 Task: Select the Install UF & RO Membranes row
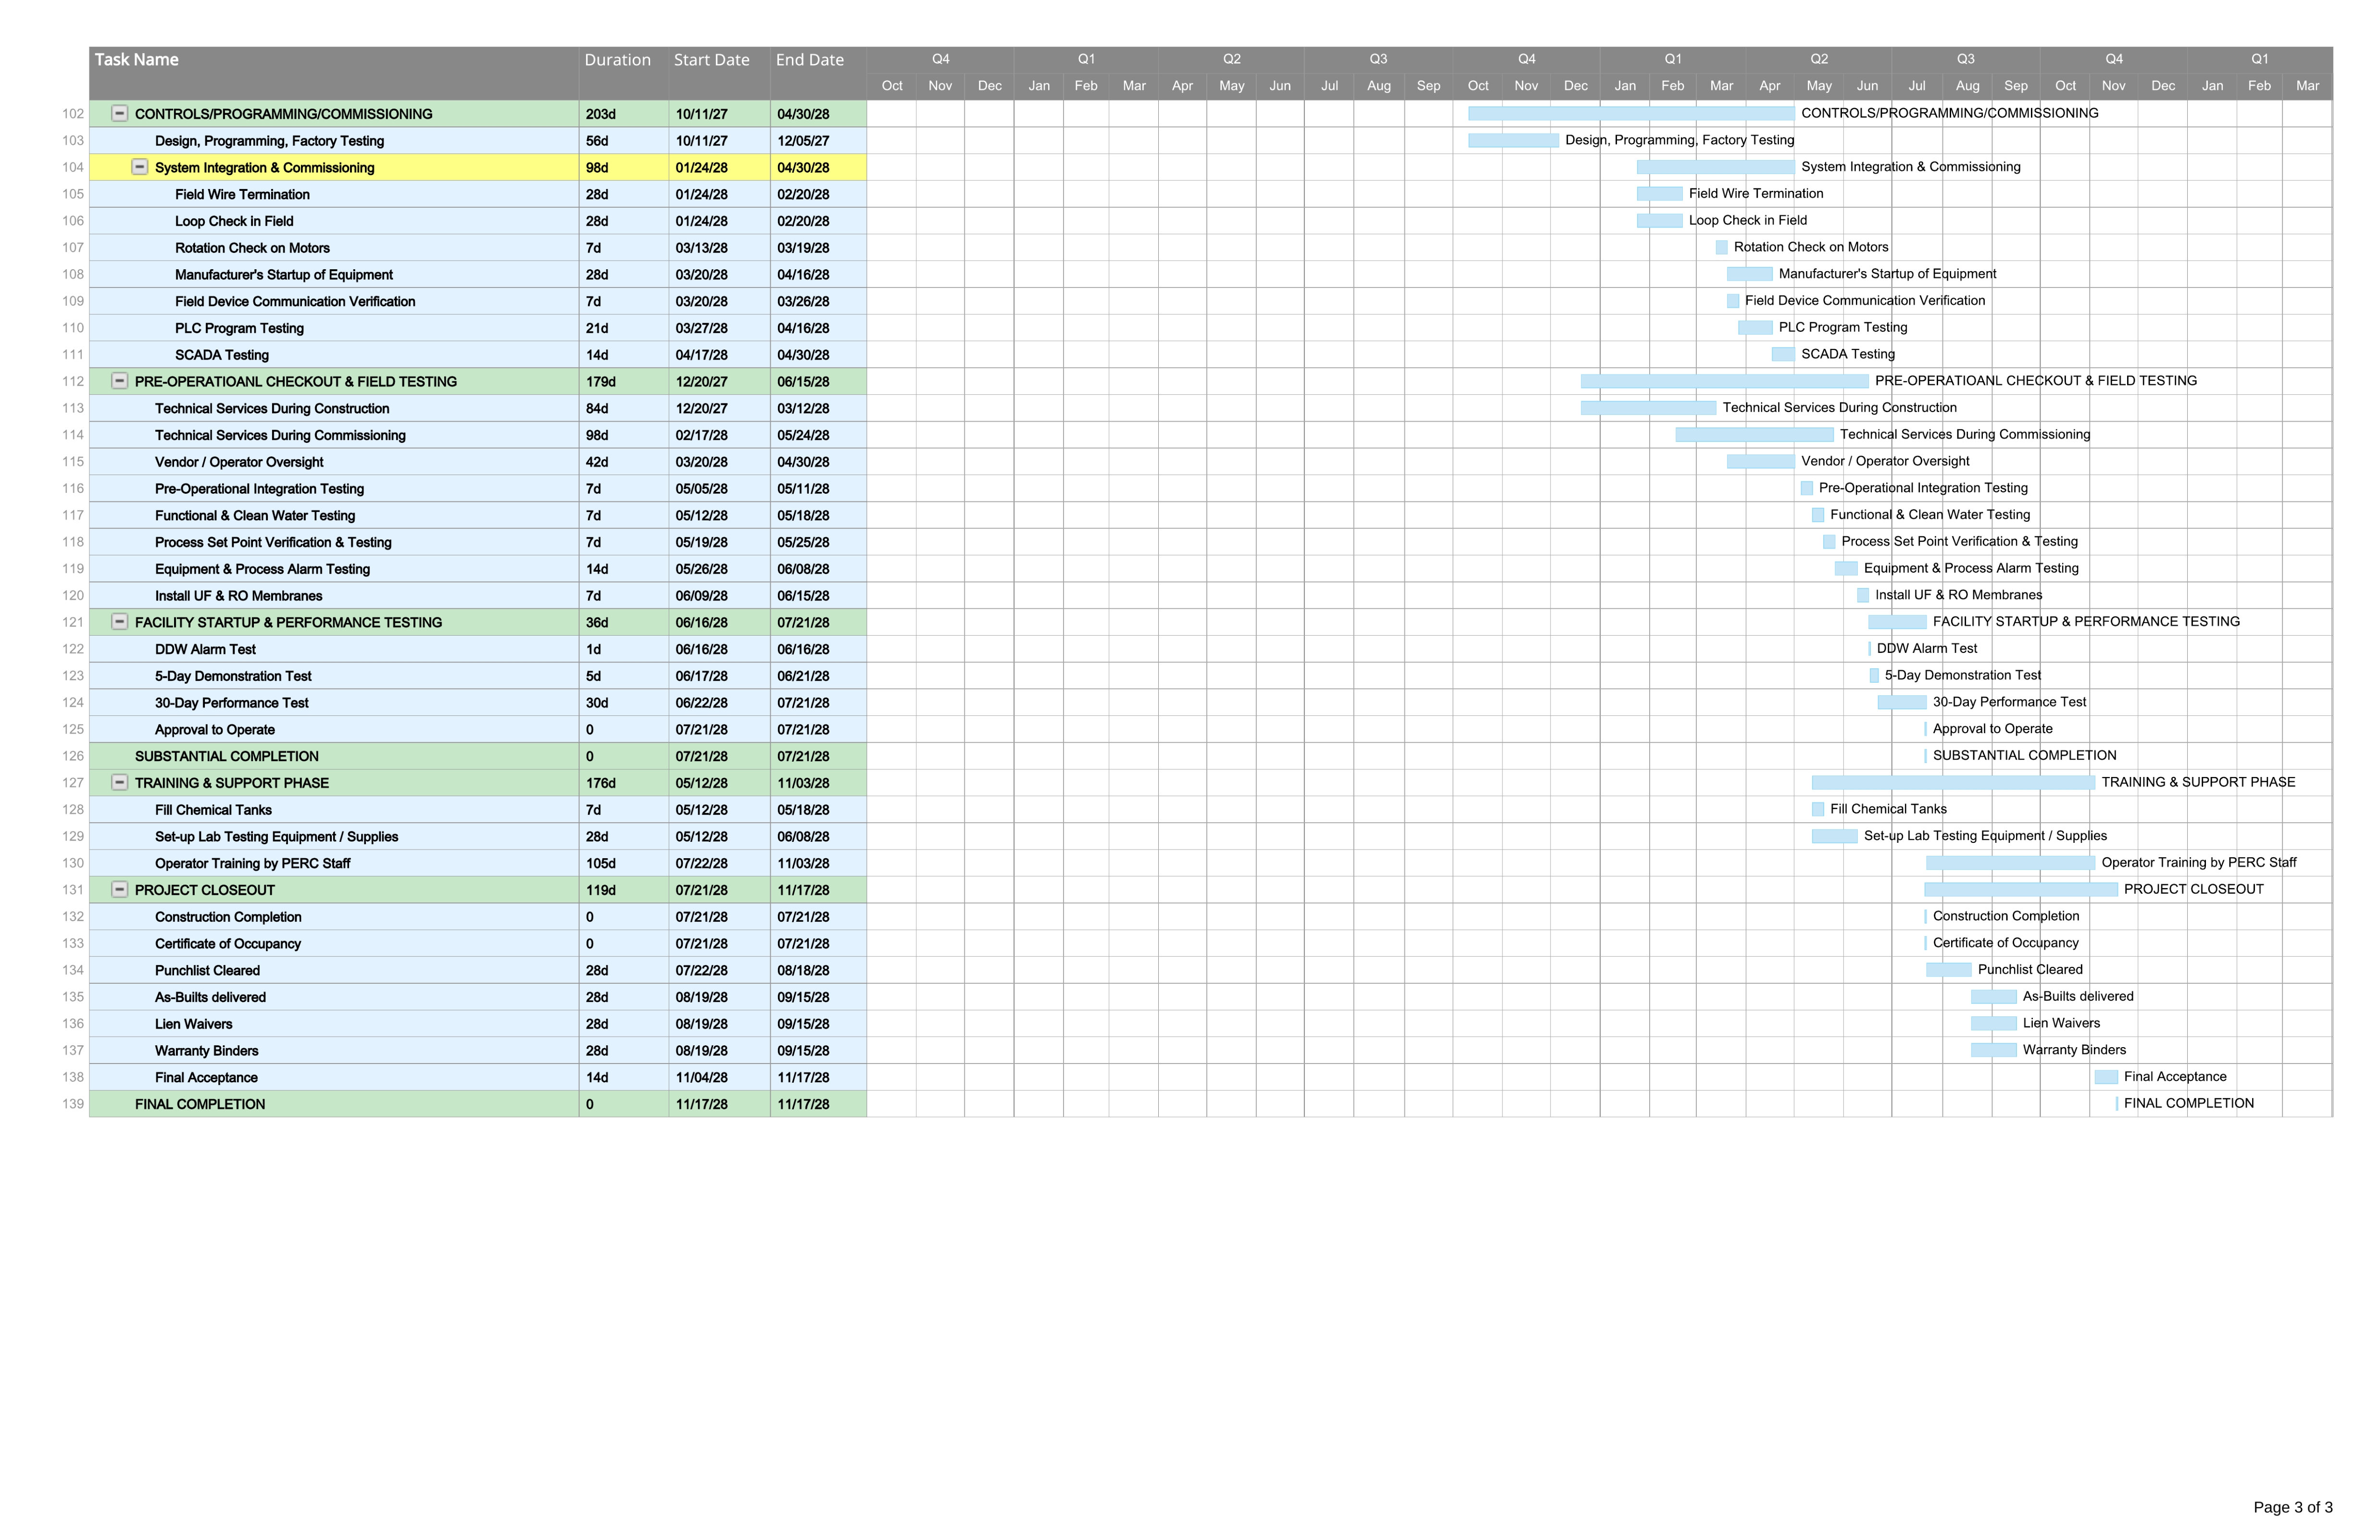pyautogui.click(x=478, y=596)
